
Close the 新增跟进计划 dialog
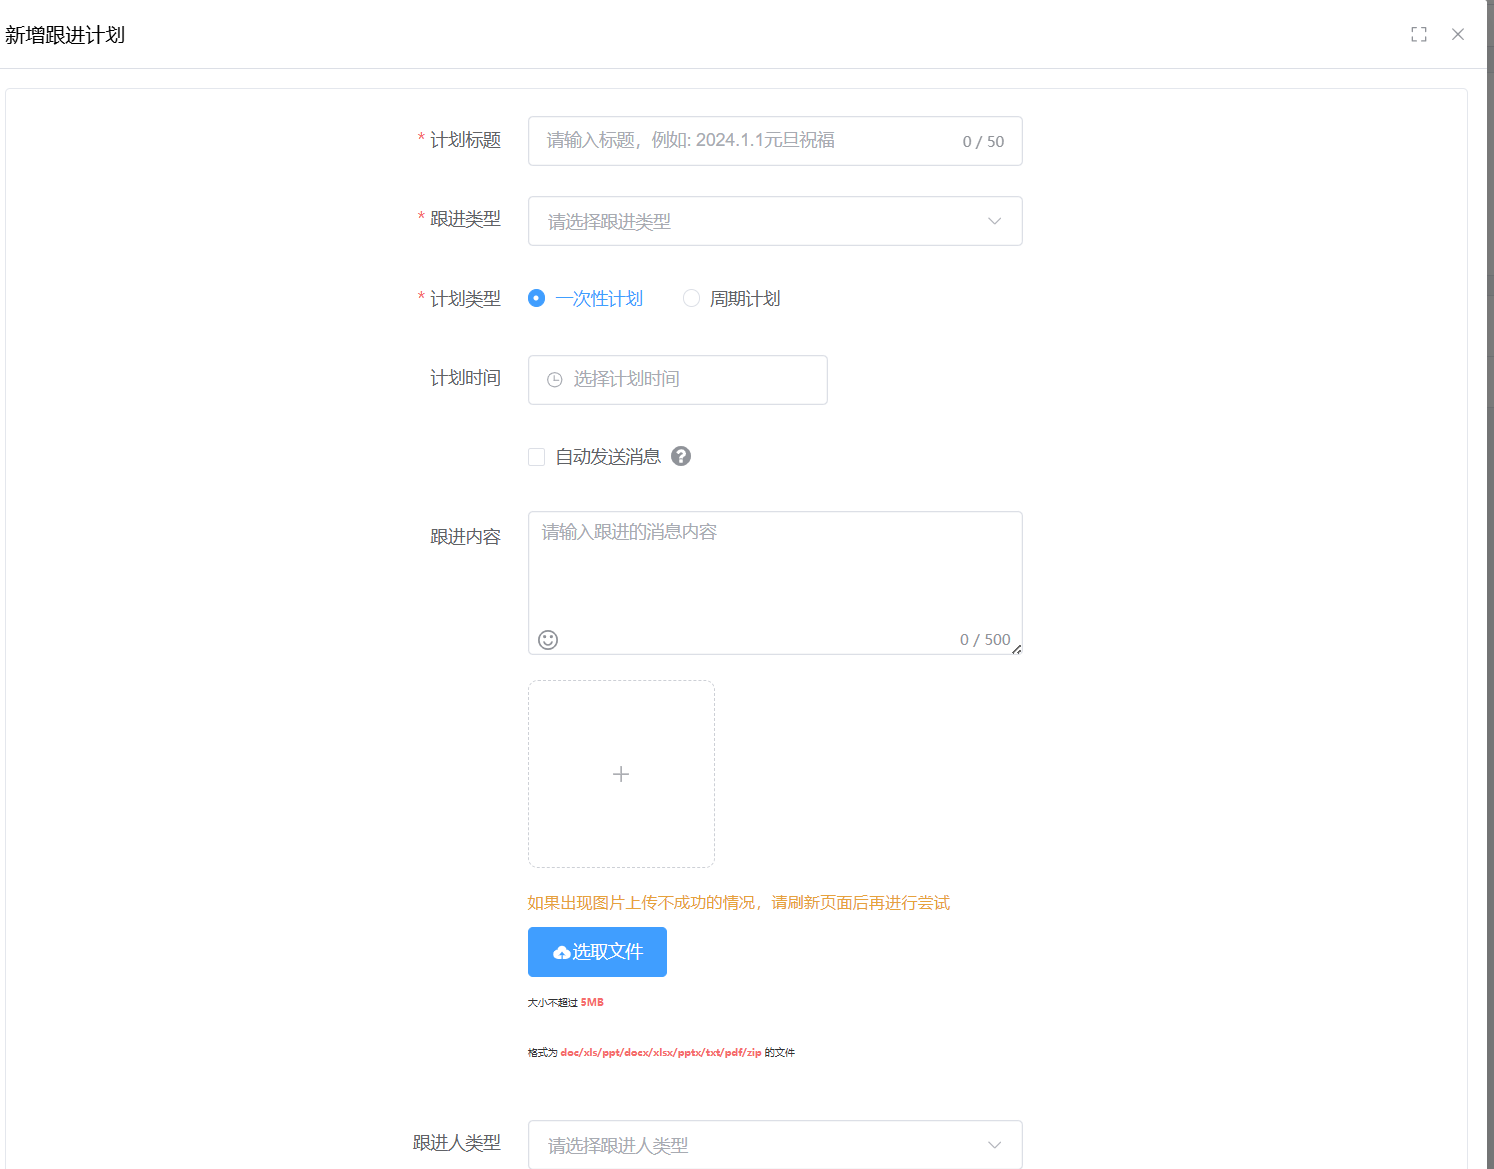1457,33
